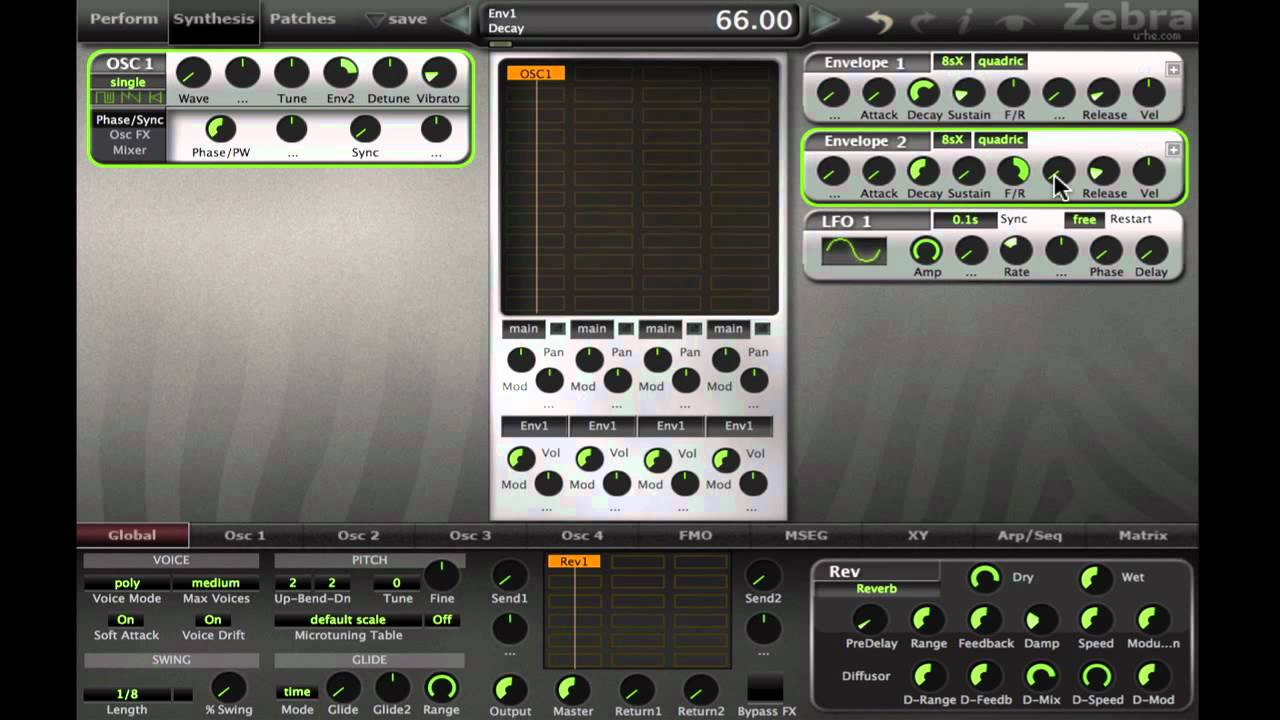Click the OSC1 module in the grid
Image resolution: width=1280 pixels, height=720 pixels.
(x=536, y=73)
